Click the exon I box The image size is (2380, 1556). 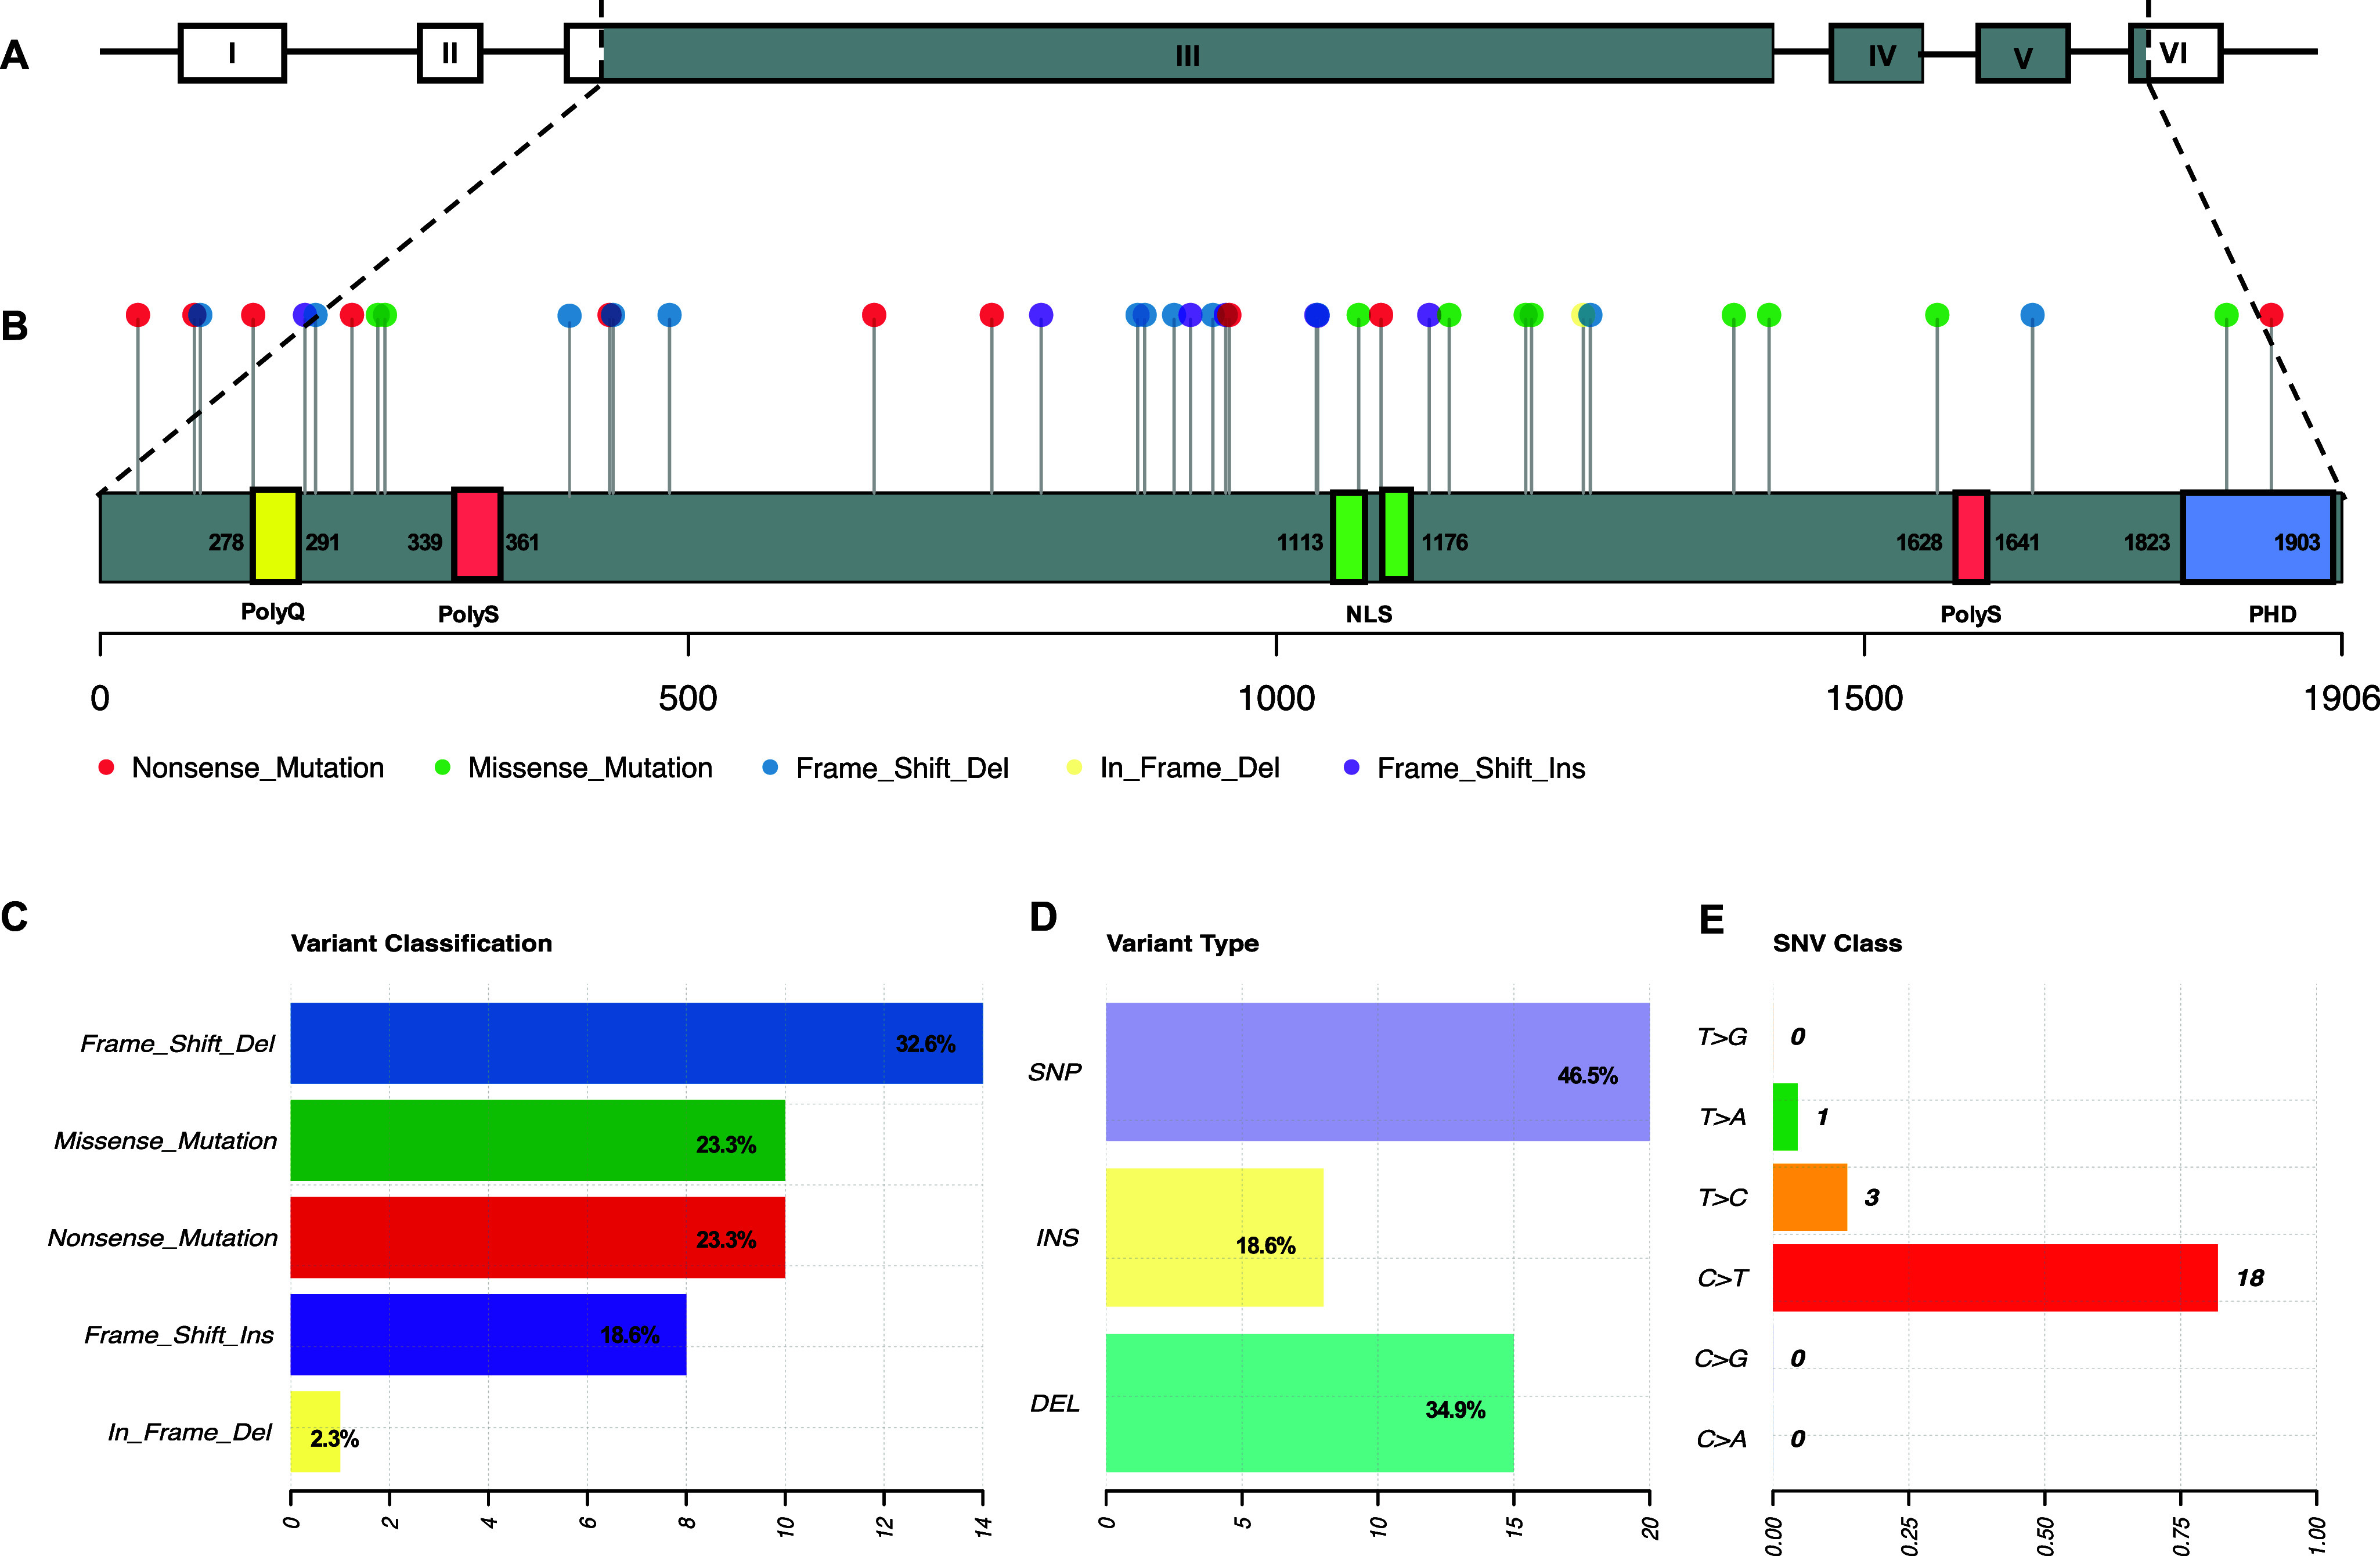(x=232, y=53)
